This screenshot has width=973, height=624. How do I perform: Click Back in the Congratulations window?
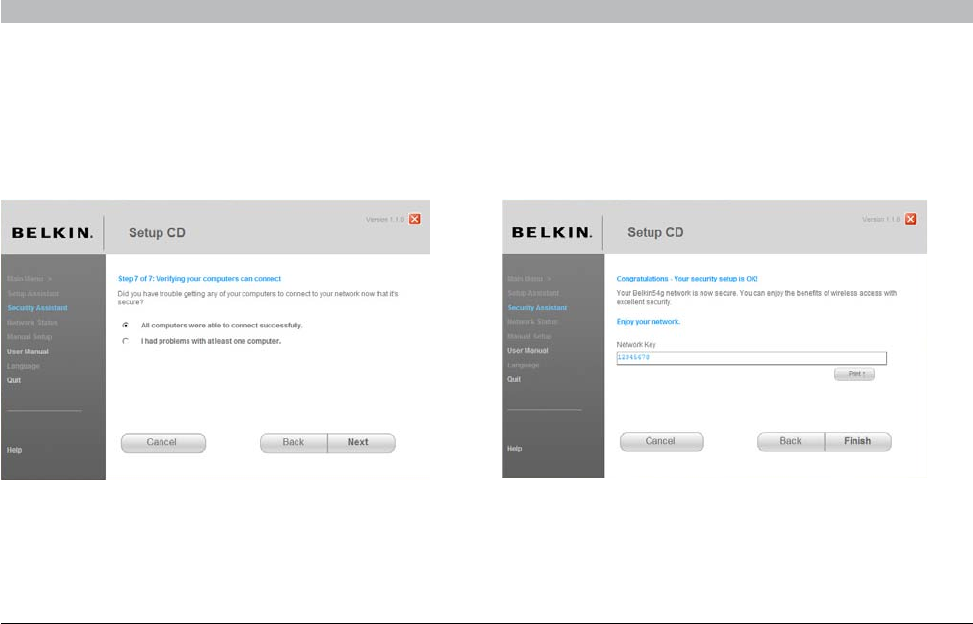pyautogui.click(x=791, y=441)
